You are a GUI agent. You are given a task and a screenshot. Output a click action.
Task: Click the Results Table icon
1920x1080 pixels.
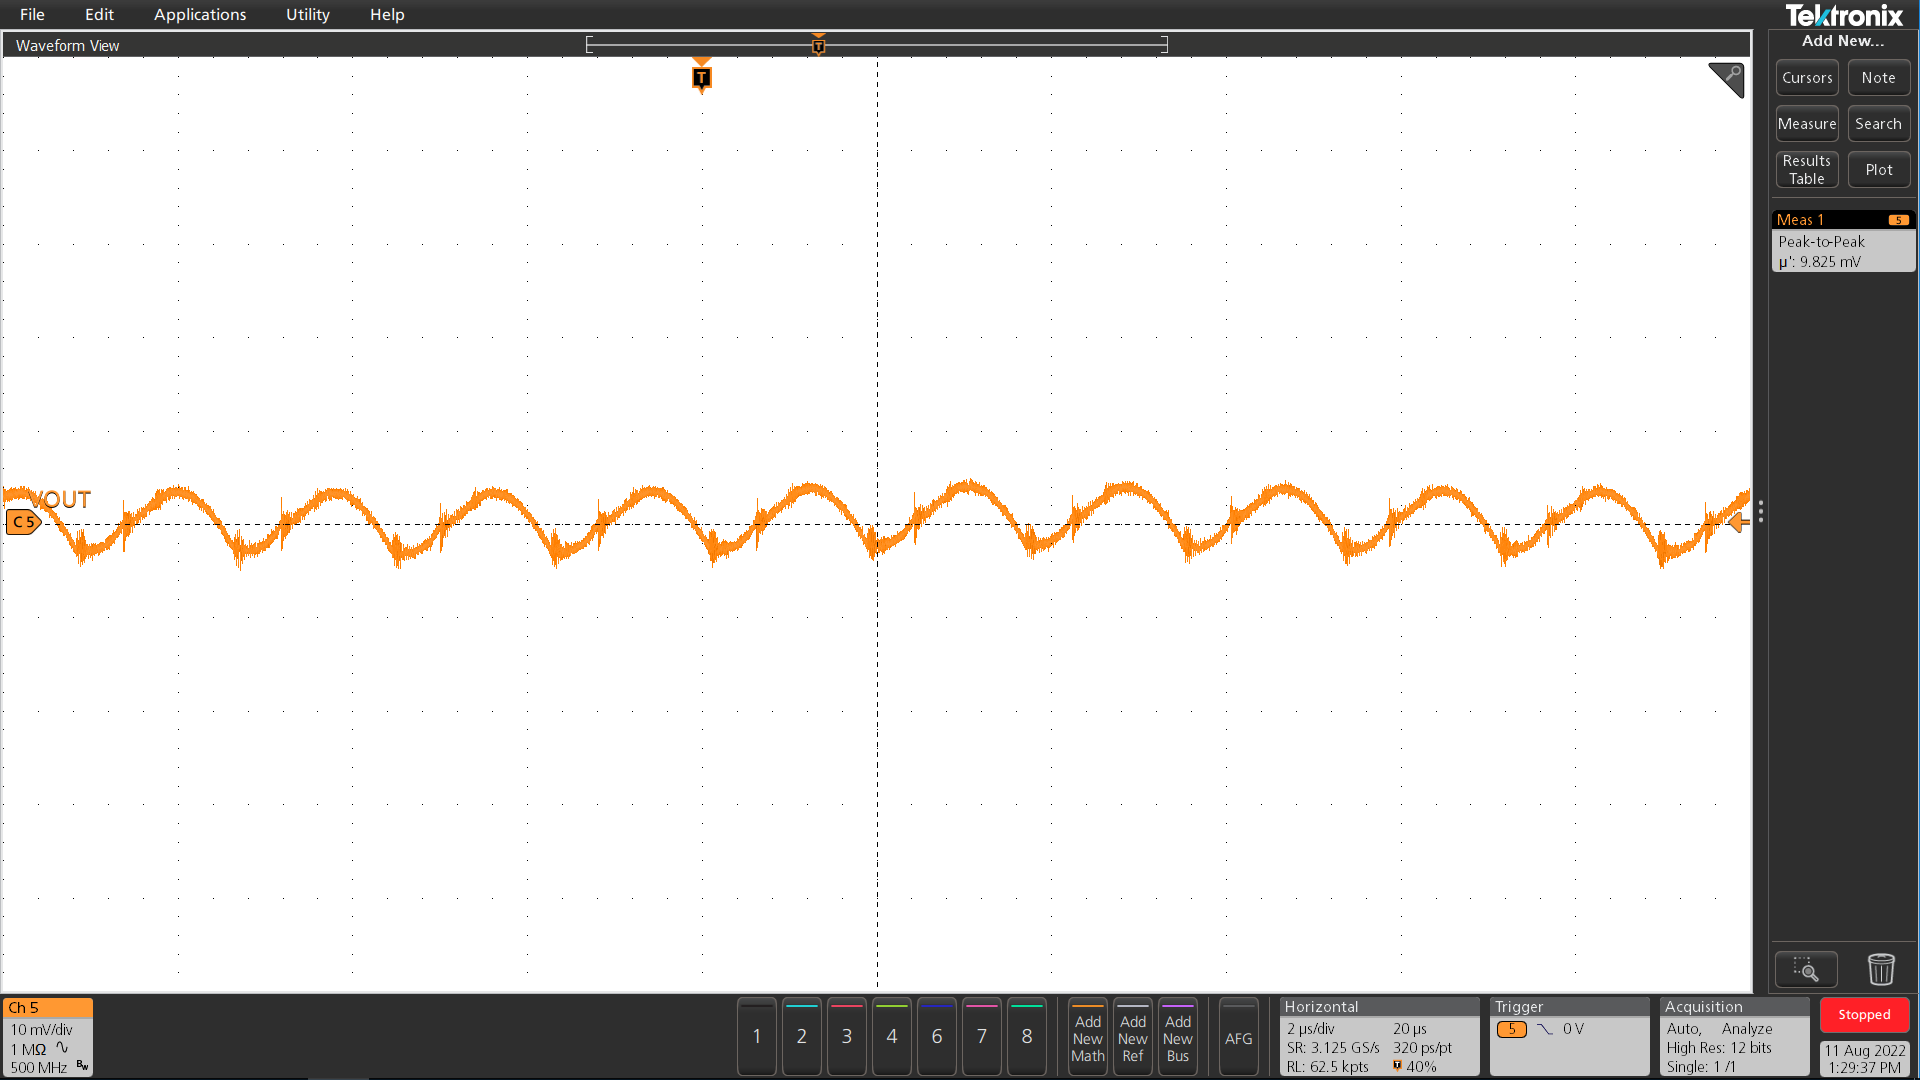point(1807,169)
